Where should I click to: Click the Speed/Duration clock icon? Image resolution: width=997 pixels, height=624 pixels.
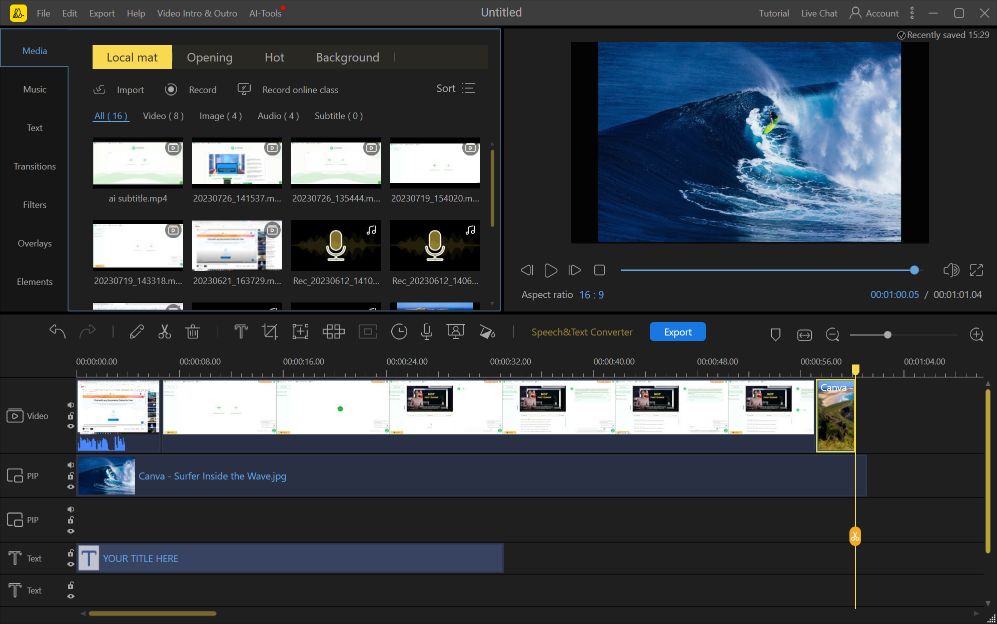(x=399, y=332)
